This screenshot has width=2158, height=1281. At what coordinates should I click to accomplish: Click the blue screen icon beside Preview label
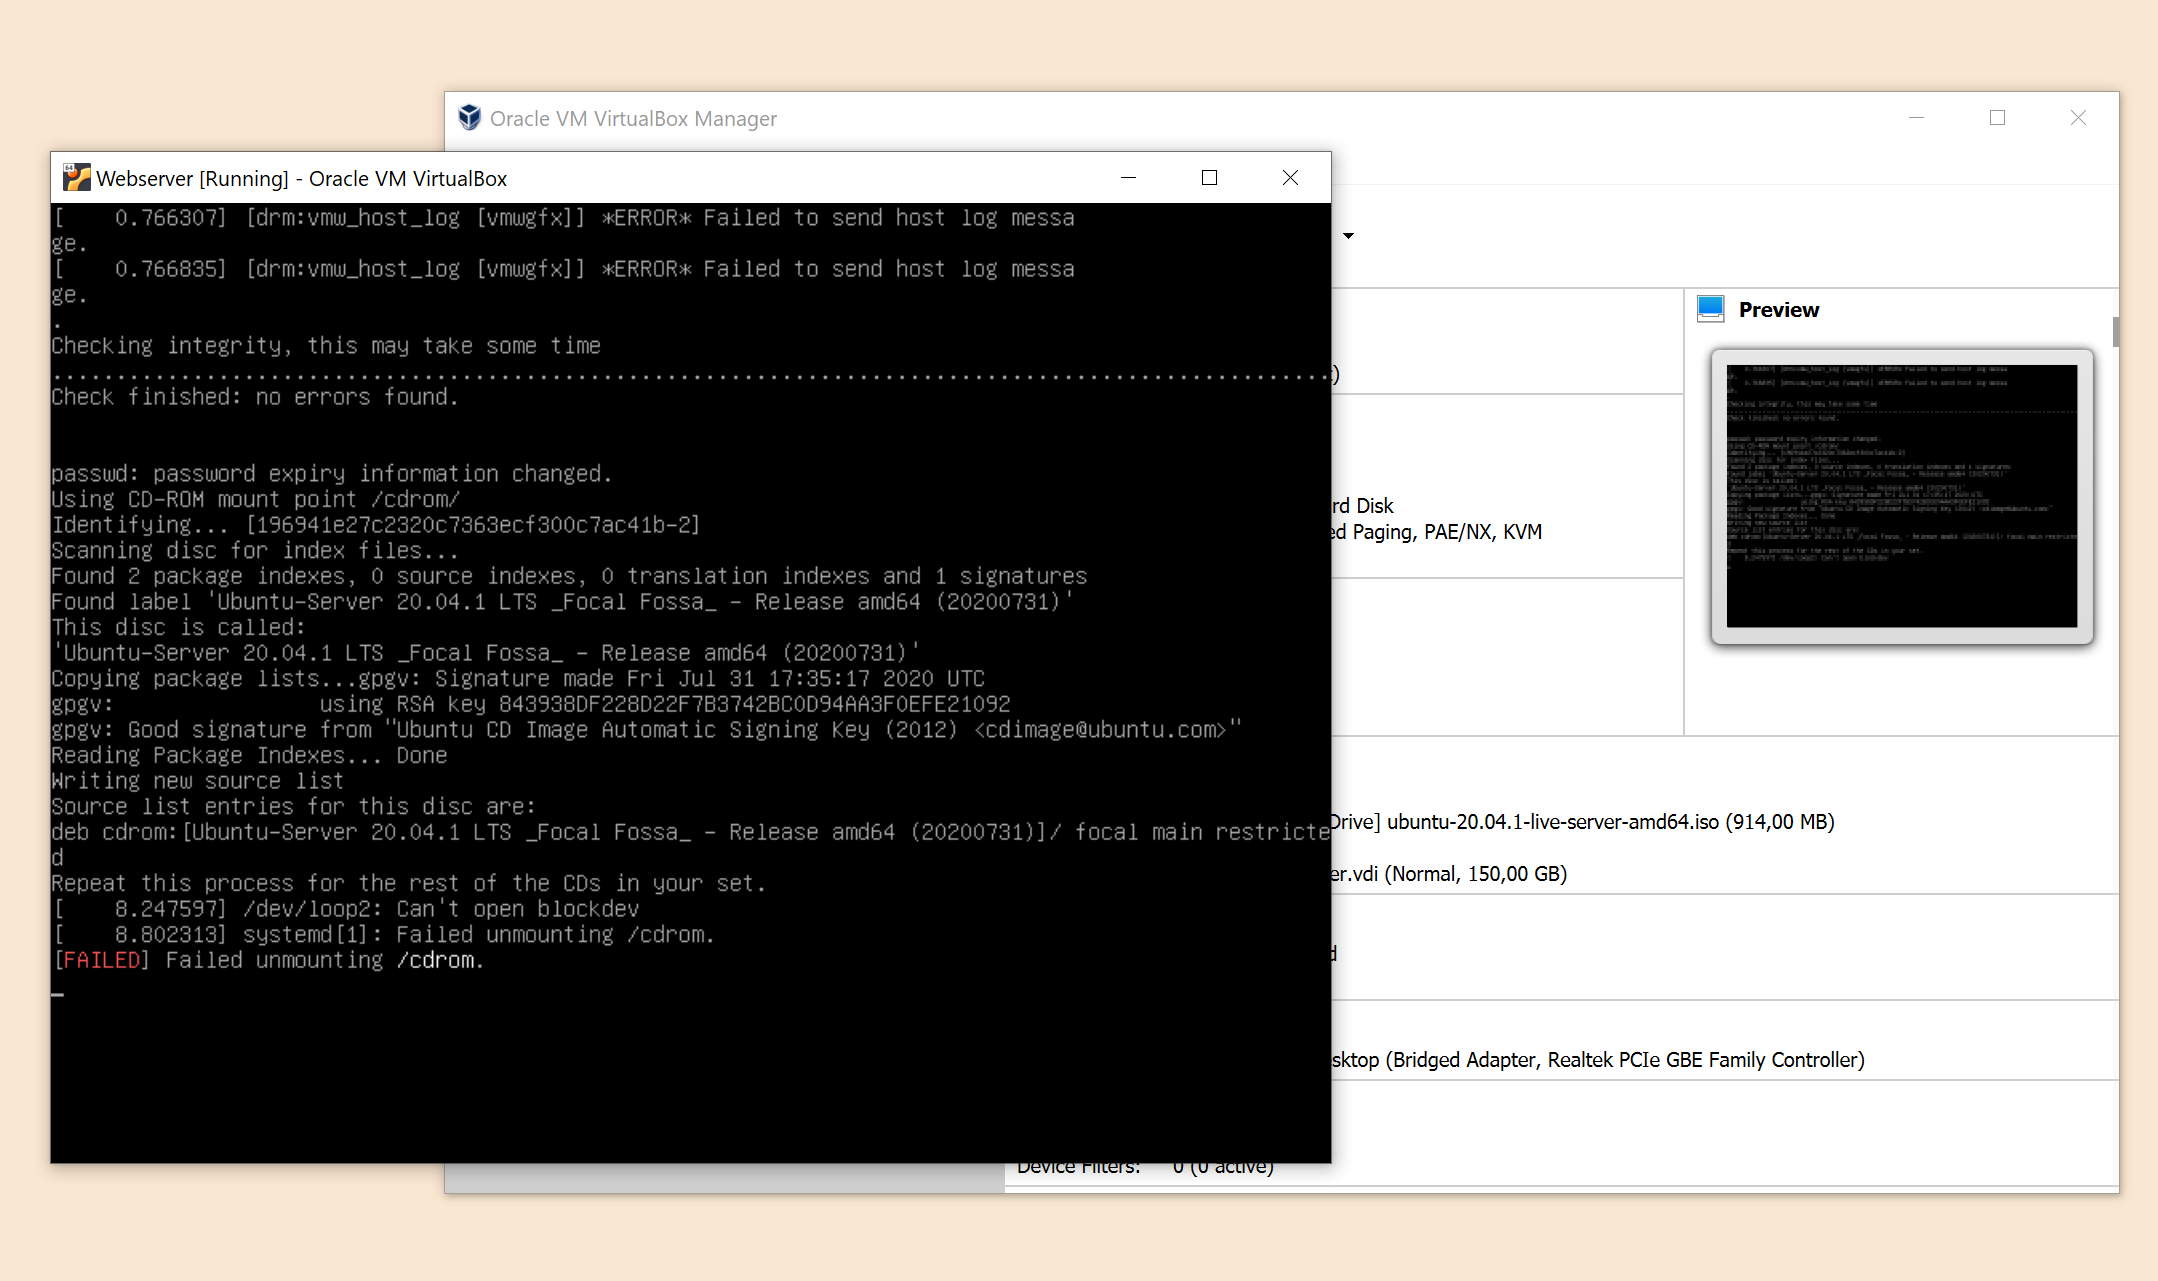1711,308
